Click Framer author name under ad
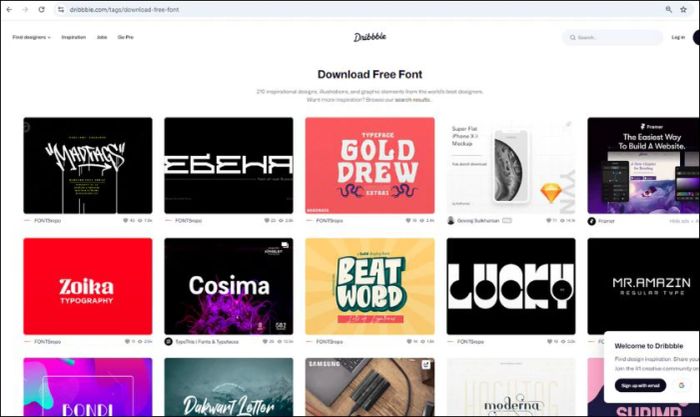The width and height of the screenshot is (700, 417). tap(606, 221)
